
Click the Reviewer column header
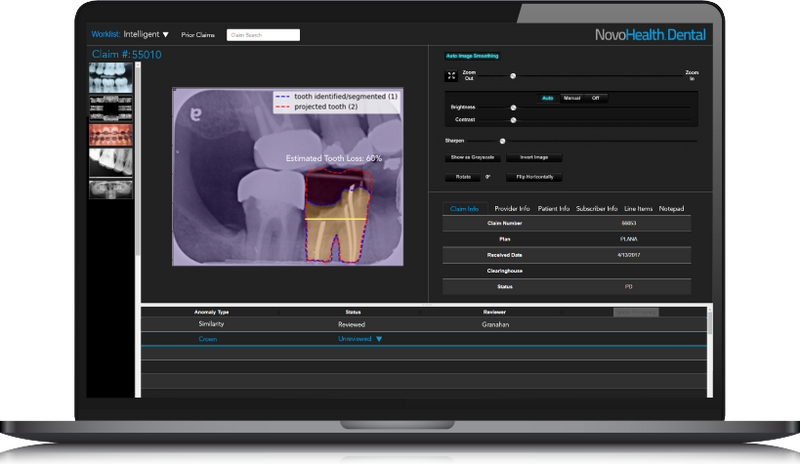(494, 312)
